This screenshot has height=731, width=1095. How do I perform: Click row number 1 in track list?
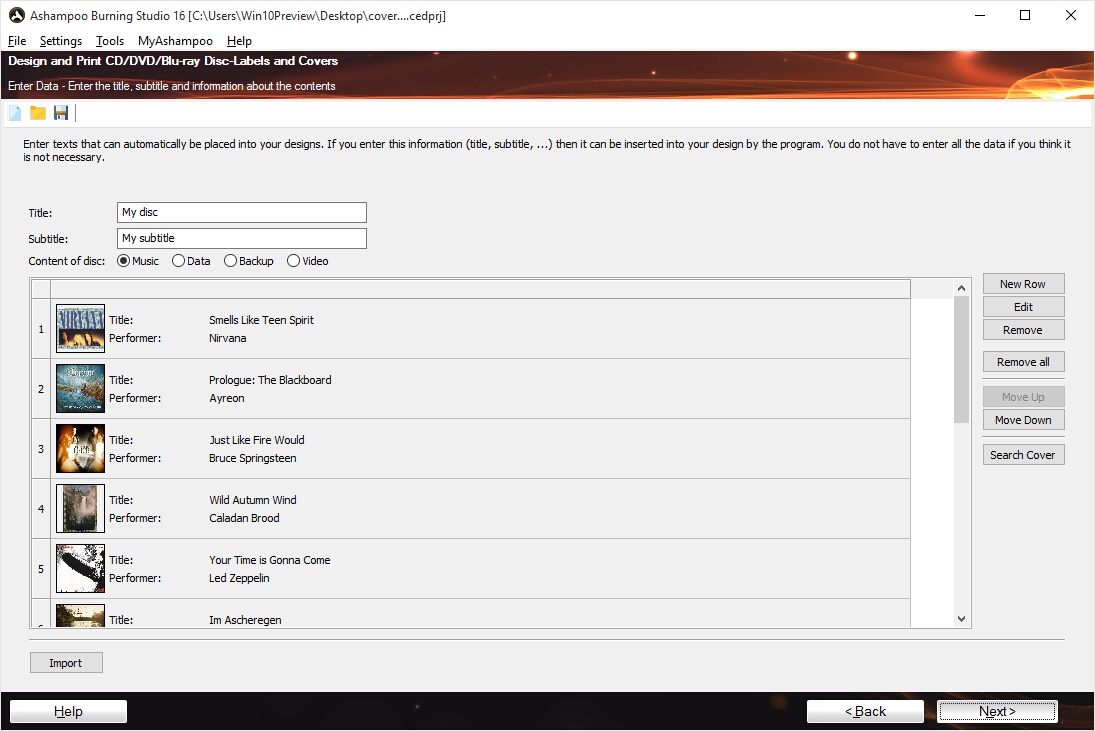(x=41, y=329)
